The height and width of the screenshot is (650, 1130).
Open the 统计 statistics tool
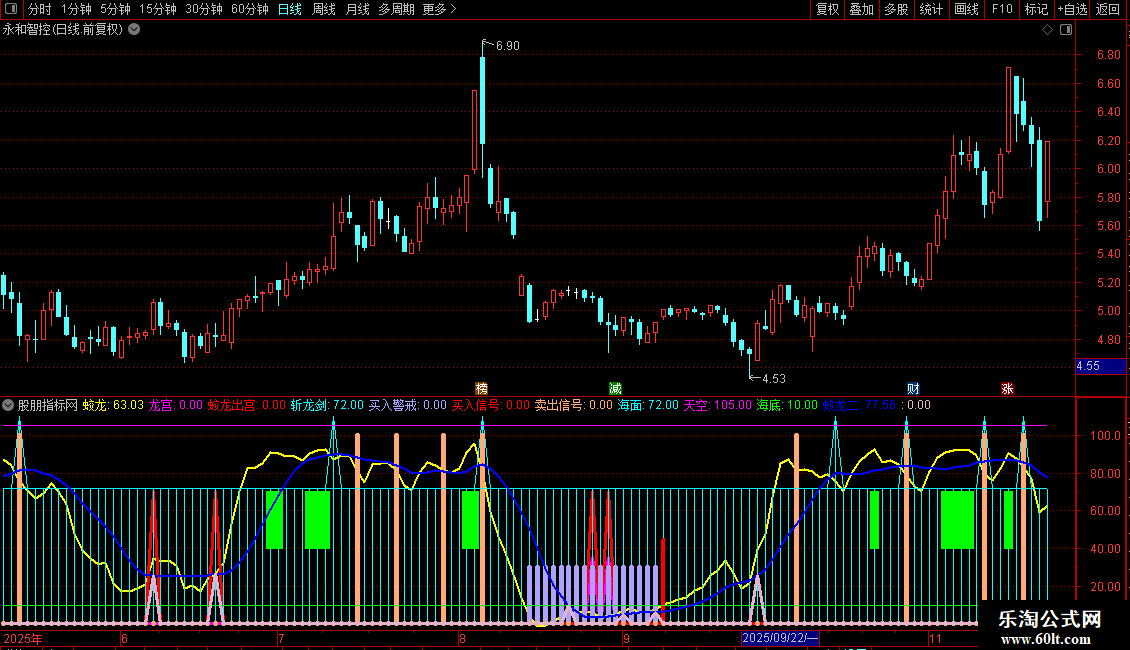[x=930, y=9]
